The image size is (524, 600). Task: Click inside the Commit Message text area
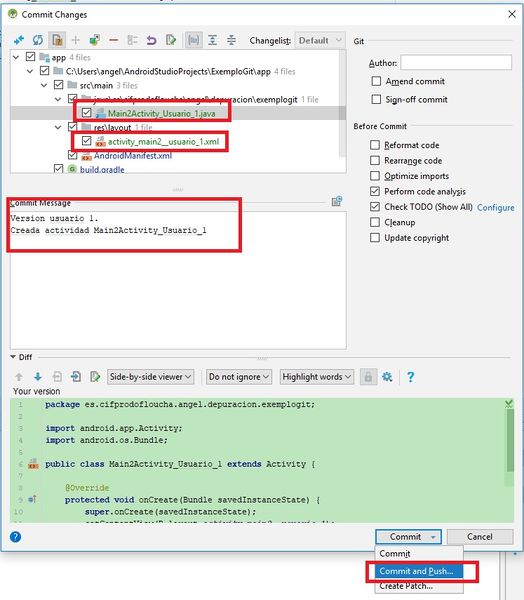(178, 280)
